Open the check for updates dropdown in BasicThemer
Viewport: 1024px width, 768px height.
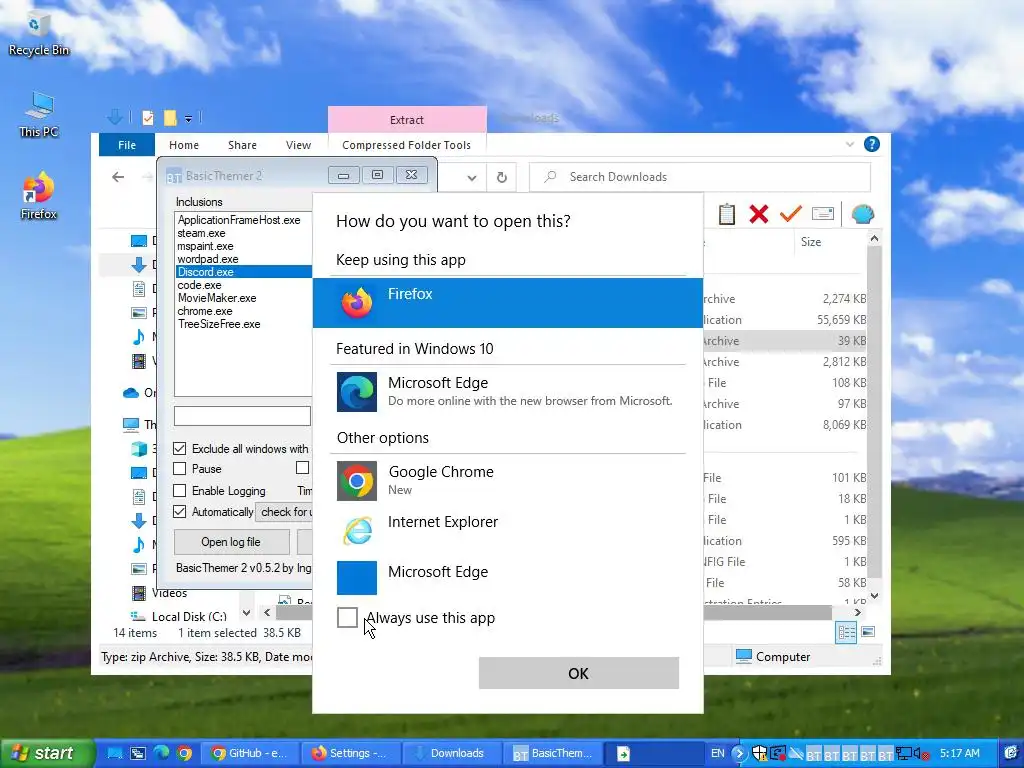click(284, 512)
